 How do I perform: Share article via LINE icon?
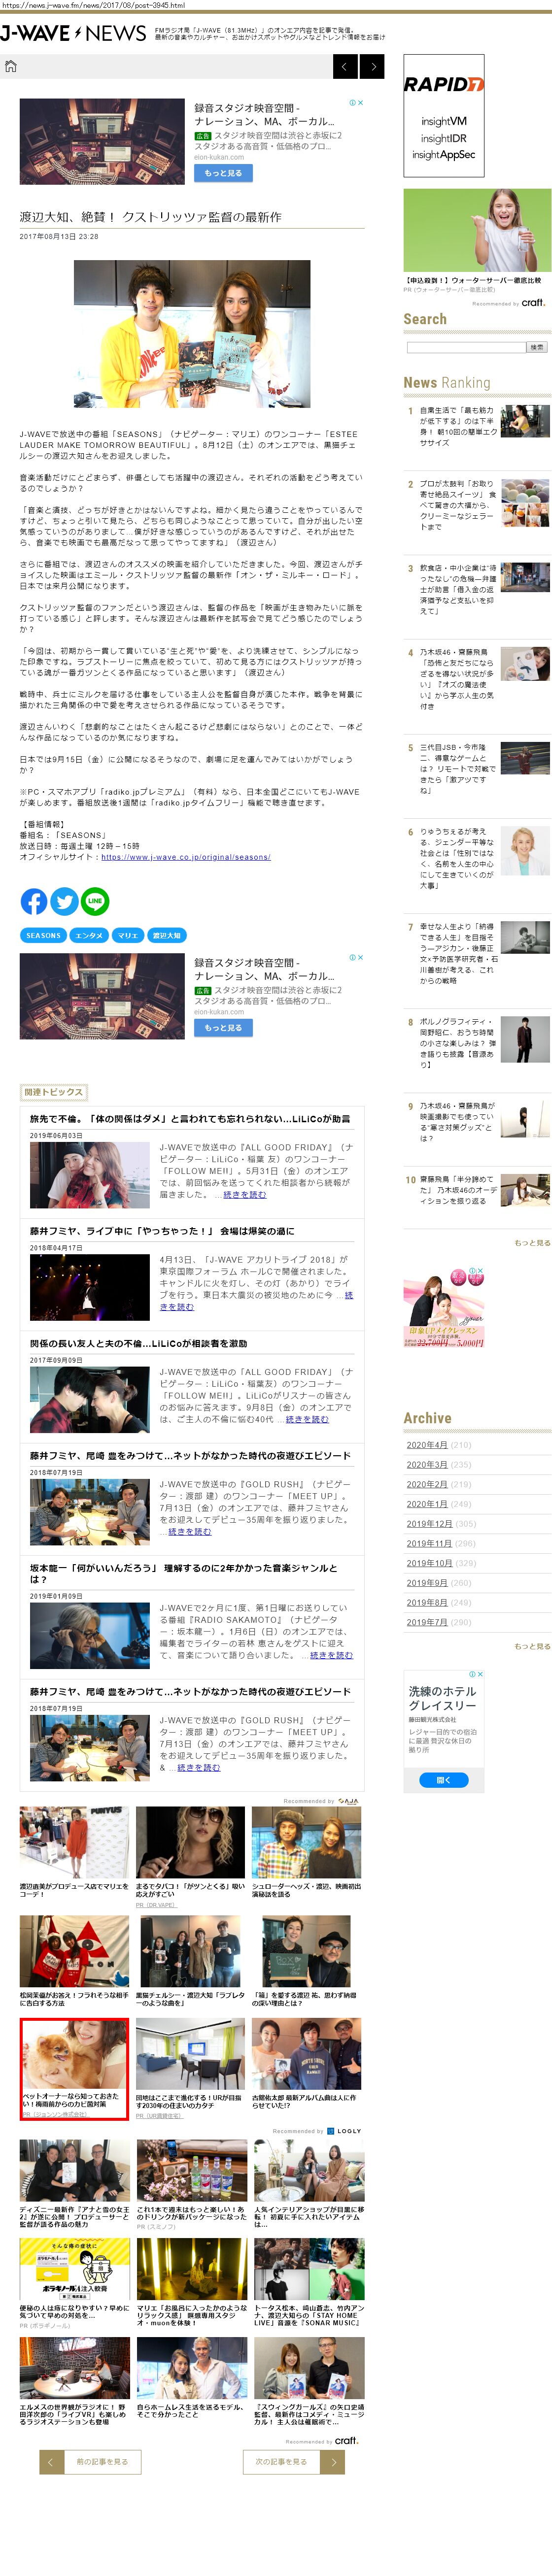(x=95, y=901)
